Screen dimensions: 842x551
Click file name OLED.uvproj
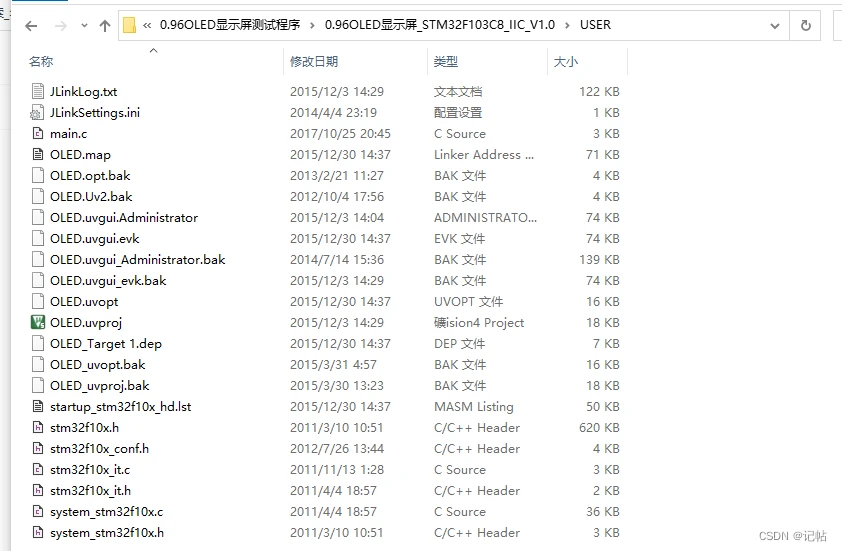pyautogui.click(x=86, y=323)
